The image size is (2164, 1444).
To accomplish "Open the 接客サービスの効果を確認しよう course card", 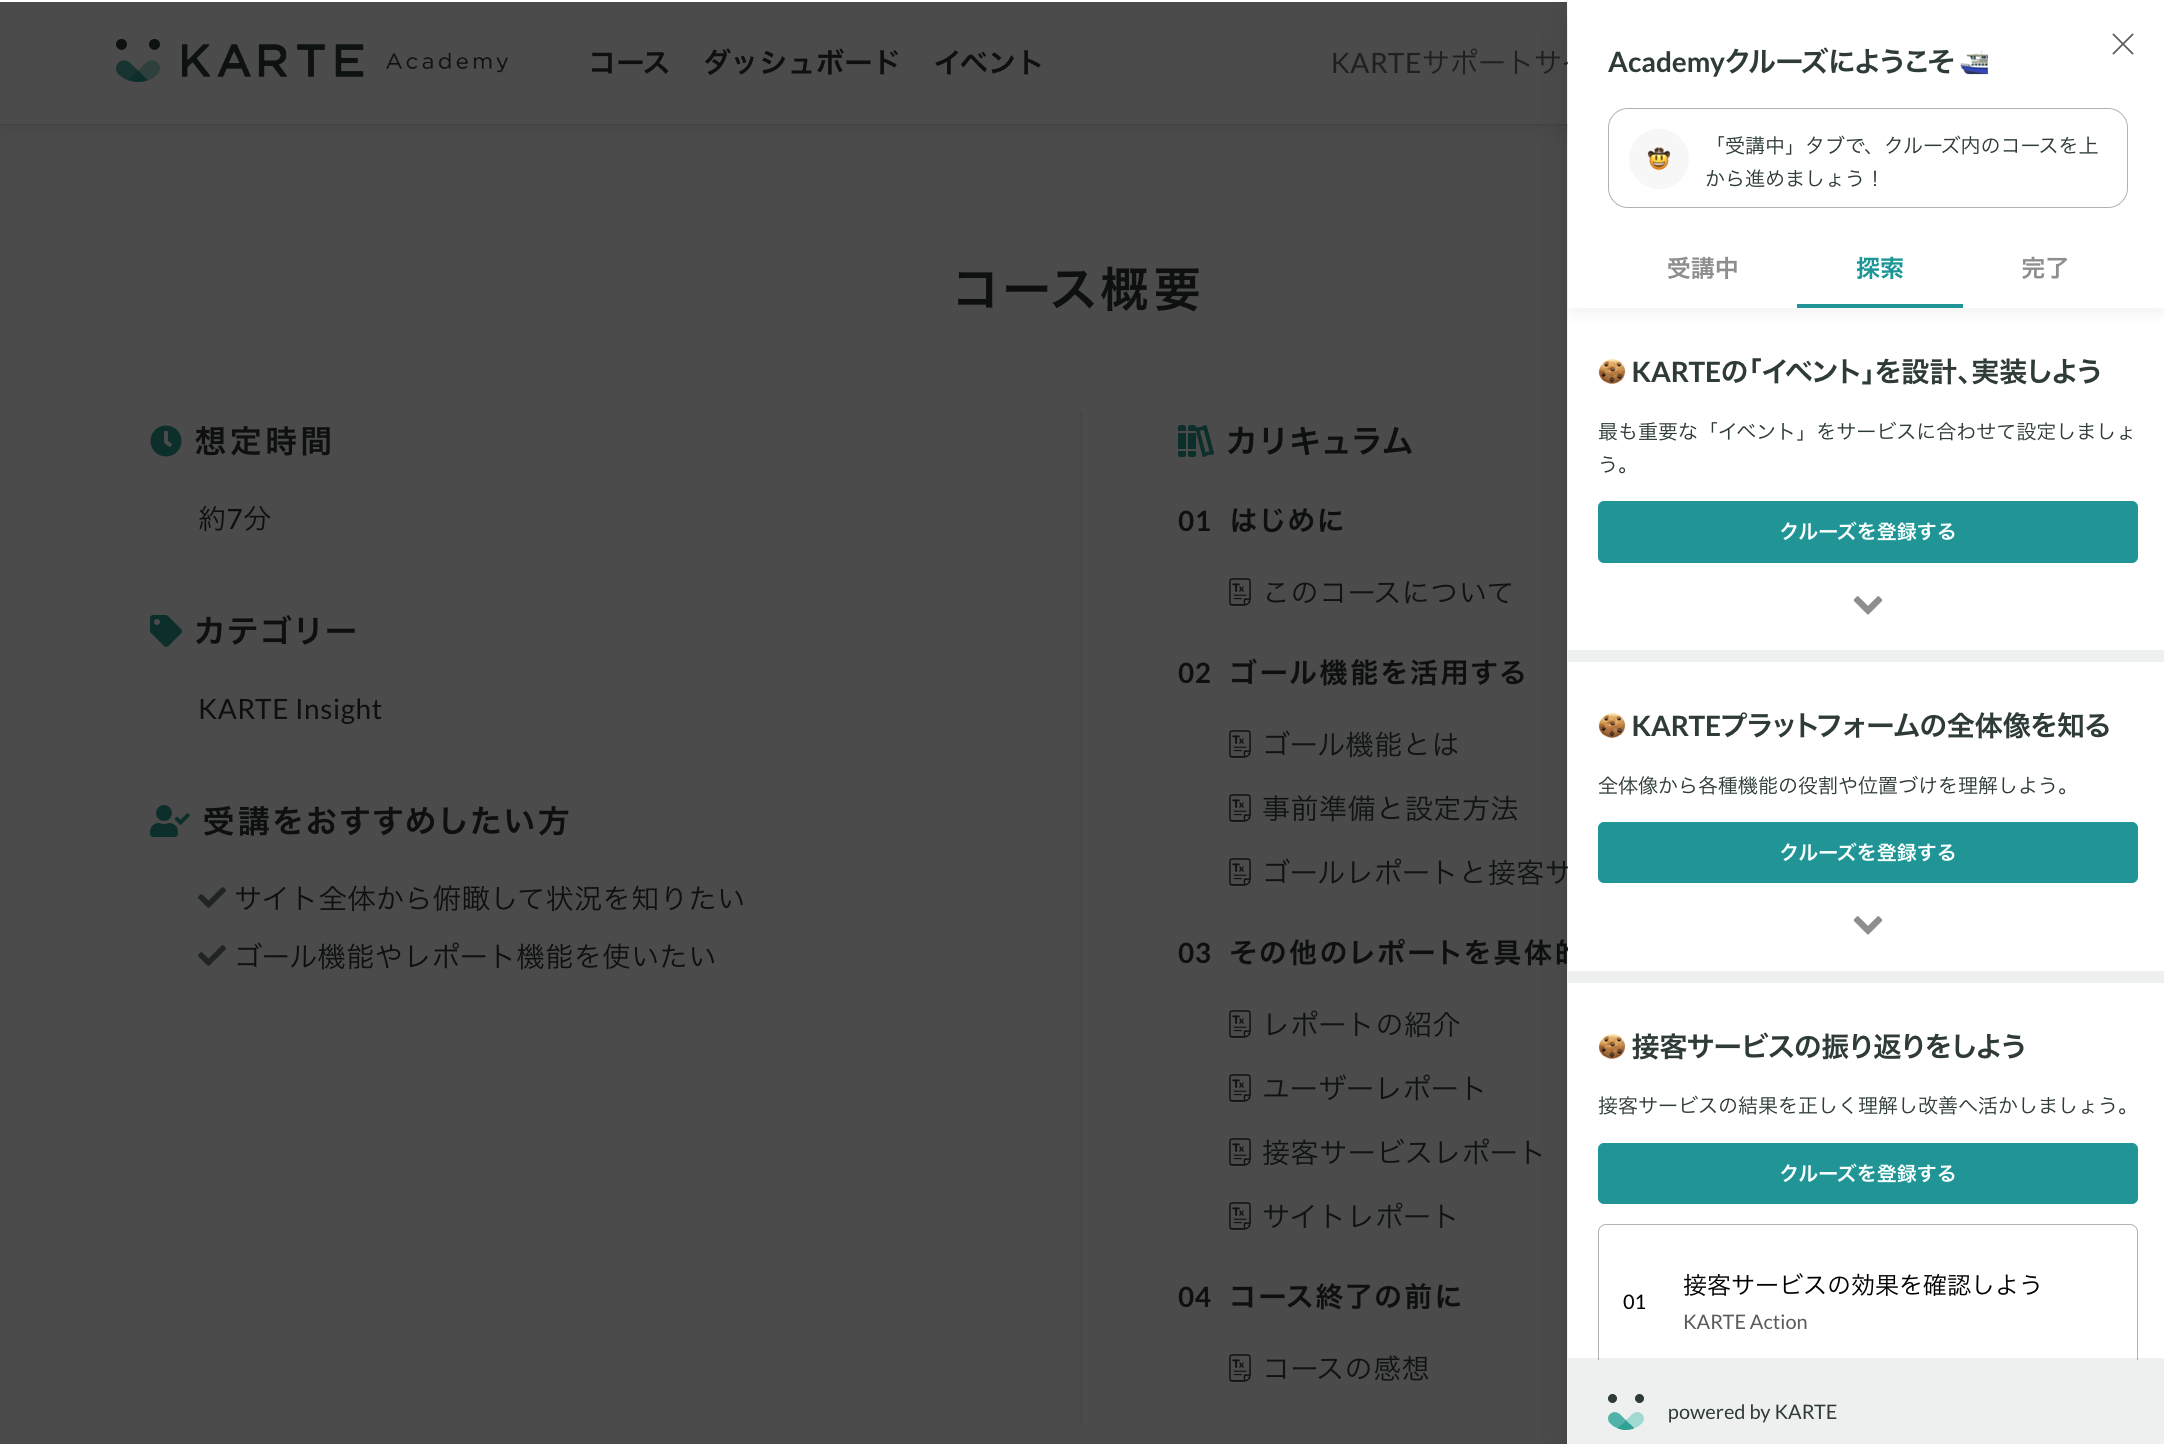I will [1867, 1292].
